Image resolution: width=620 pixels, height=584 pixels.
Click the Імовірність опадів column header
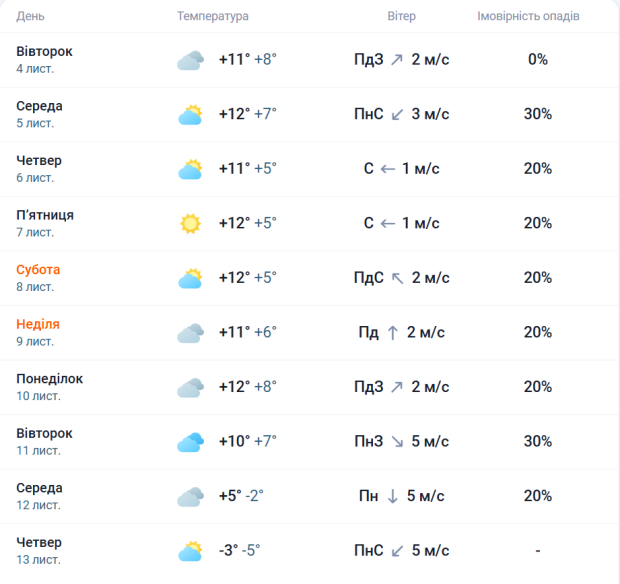[x=528, y=17]
